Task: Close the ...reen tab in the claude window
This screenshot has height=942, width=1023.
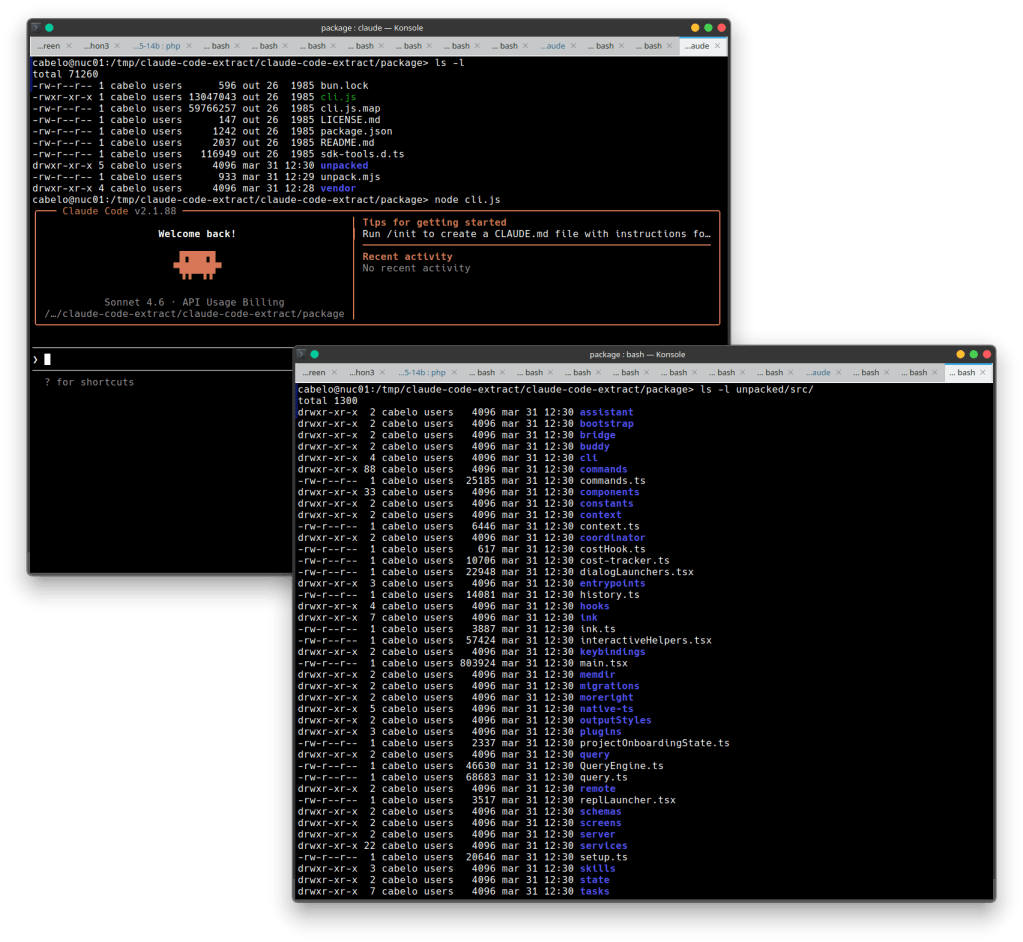Action: click(69, 46)
